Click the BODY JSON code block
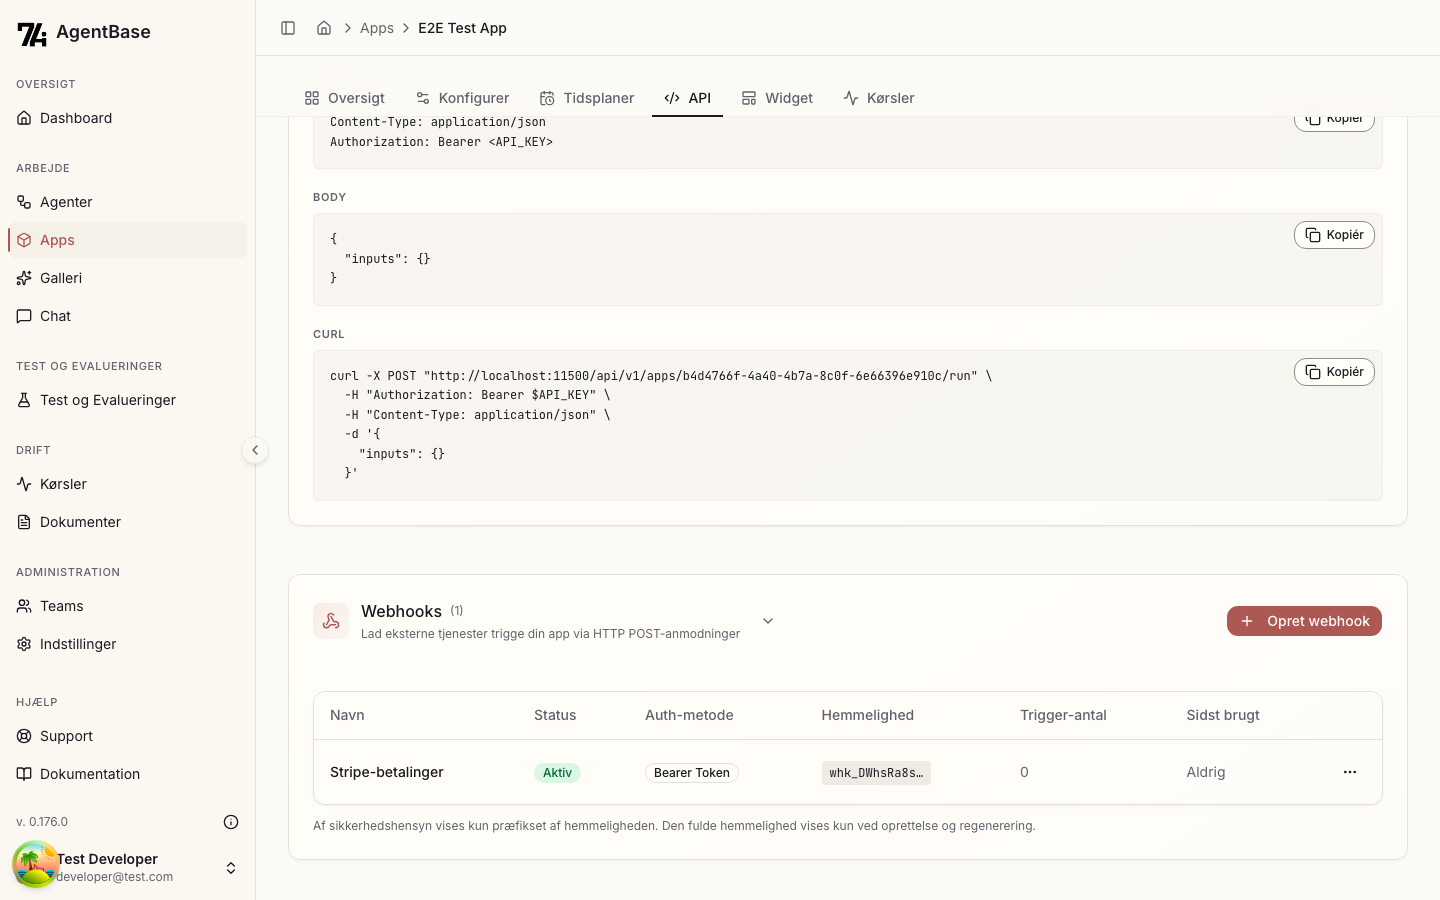Screen dimensions: 1440x900 848,259
